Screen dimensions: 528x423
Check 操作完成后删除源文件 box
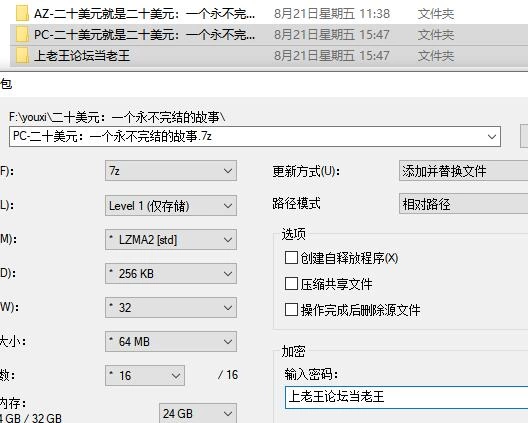pyautogui.click(x=291, y=310)
